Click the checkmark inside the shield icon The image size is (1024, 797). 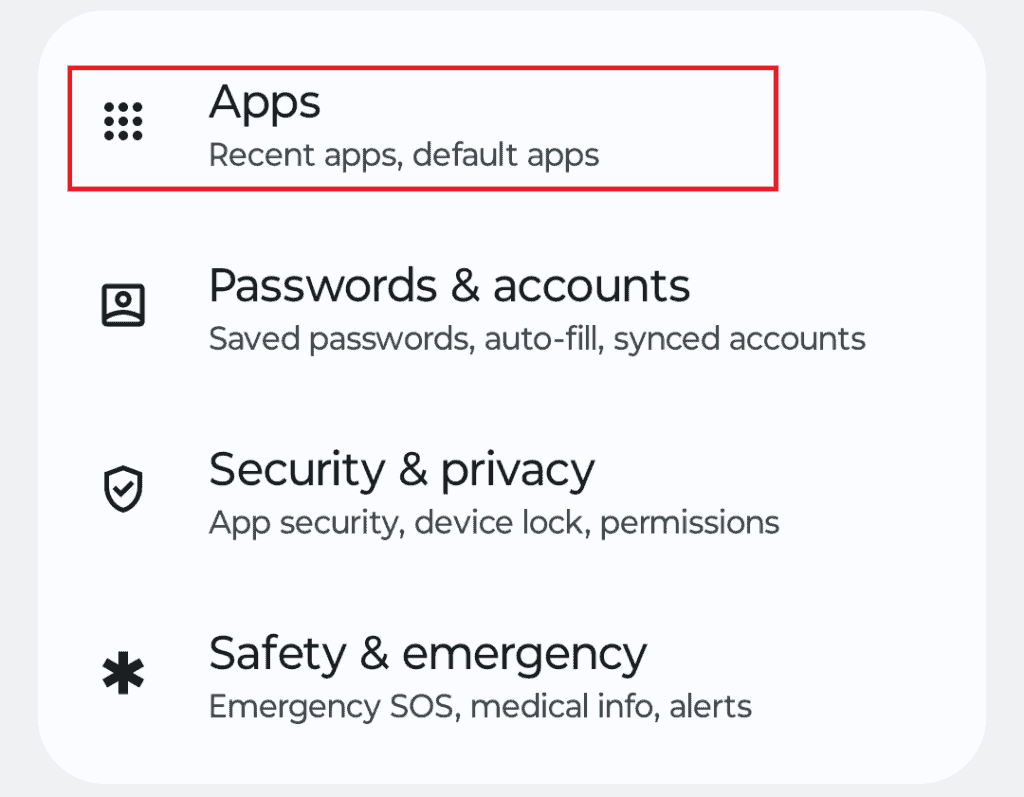coord(124,490)
